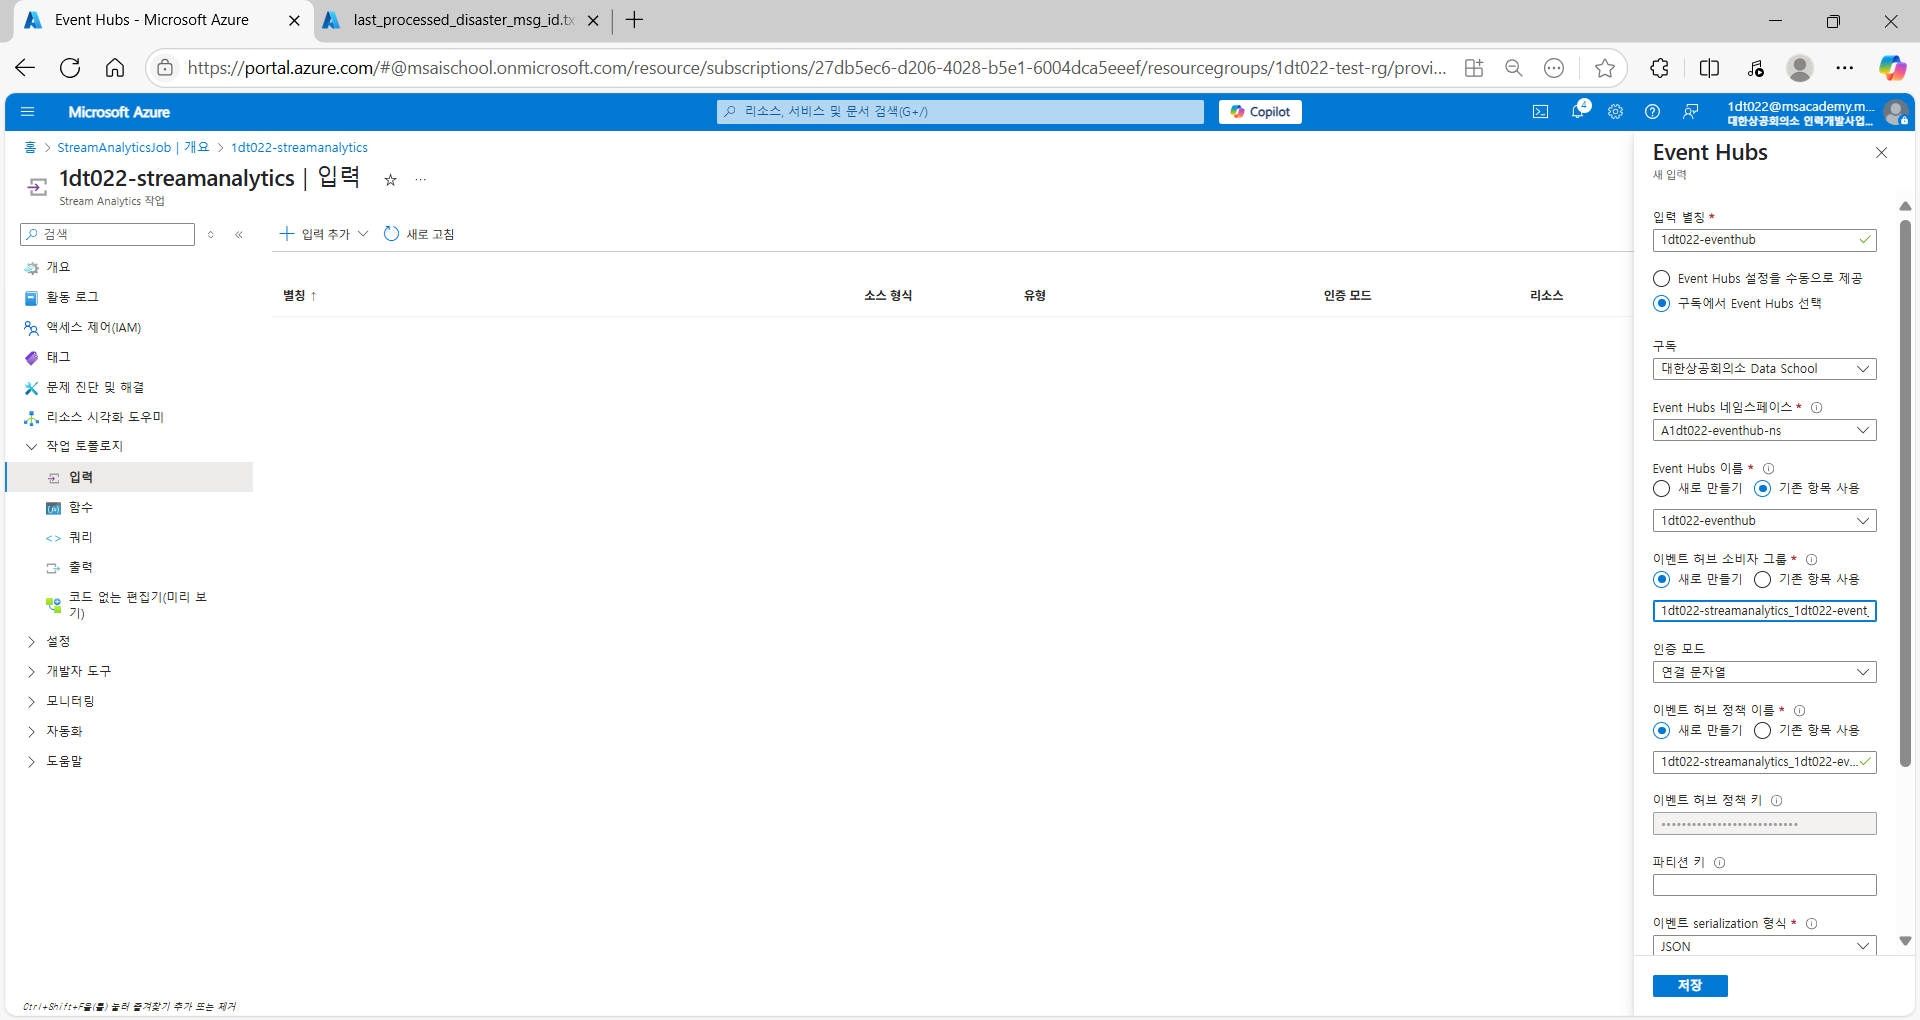Open the help question mark icon

[1652, 112]
